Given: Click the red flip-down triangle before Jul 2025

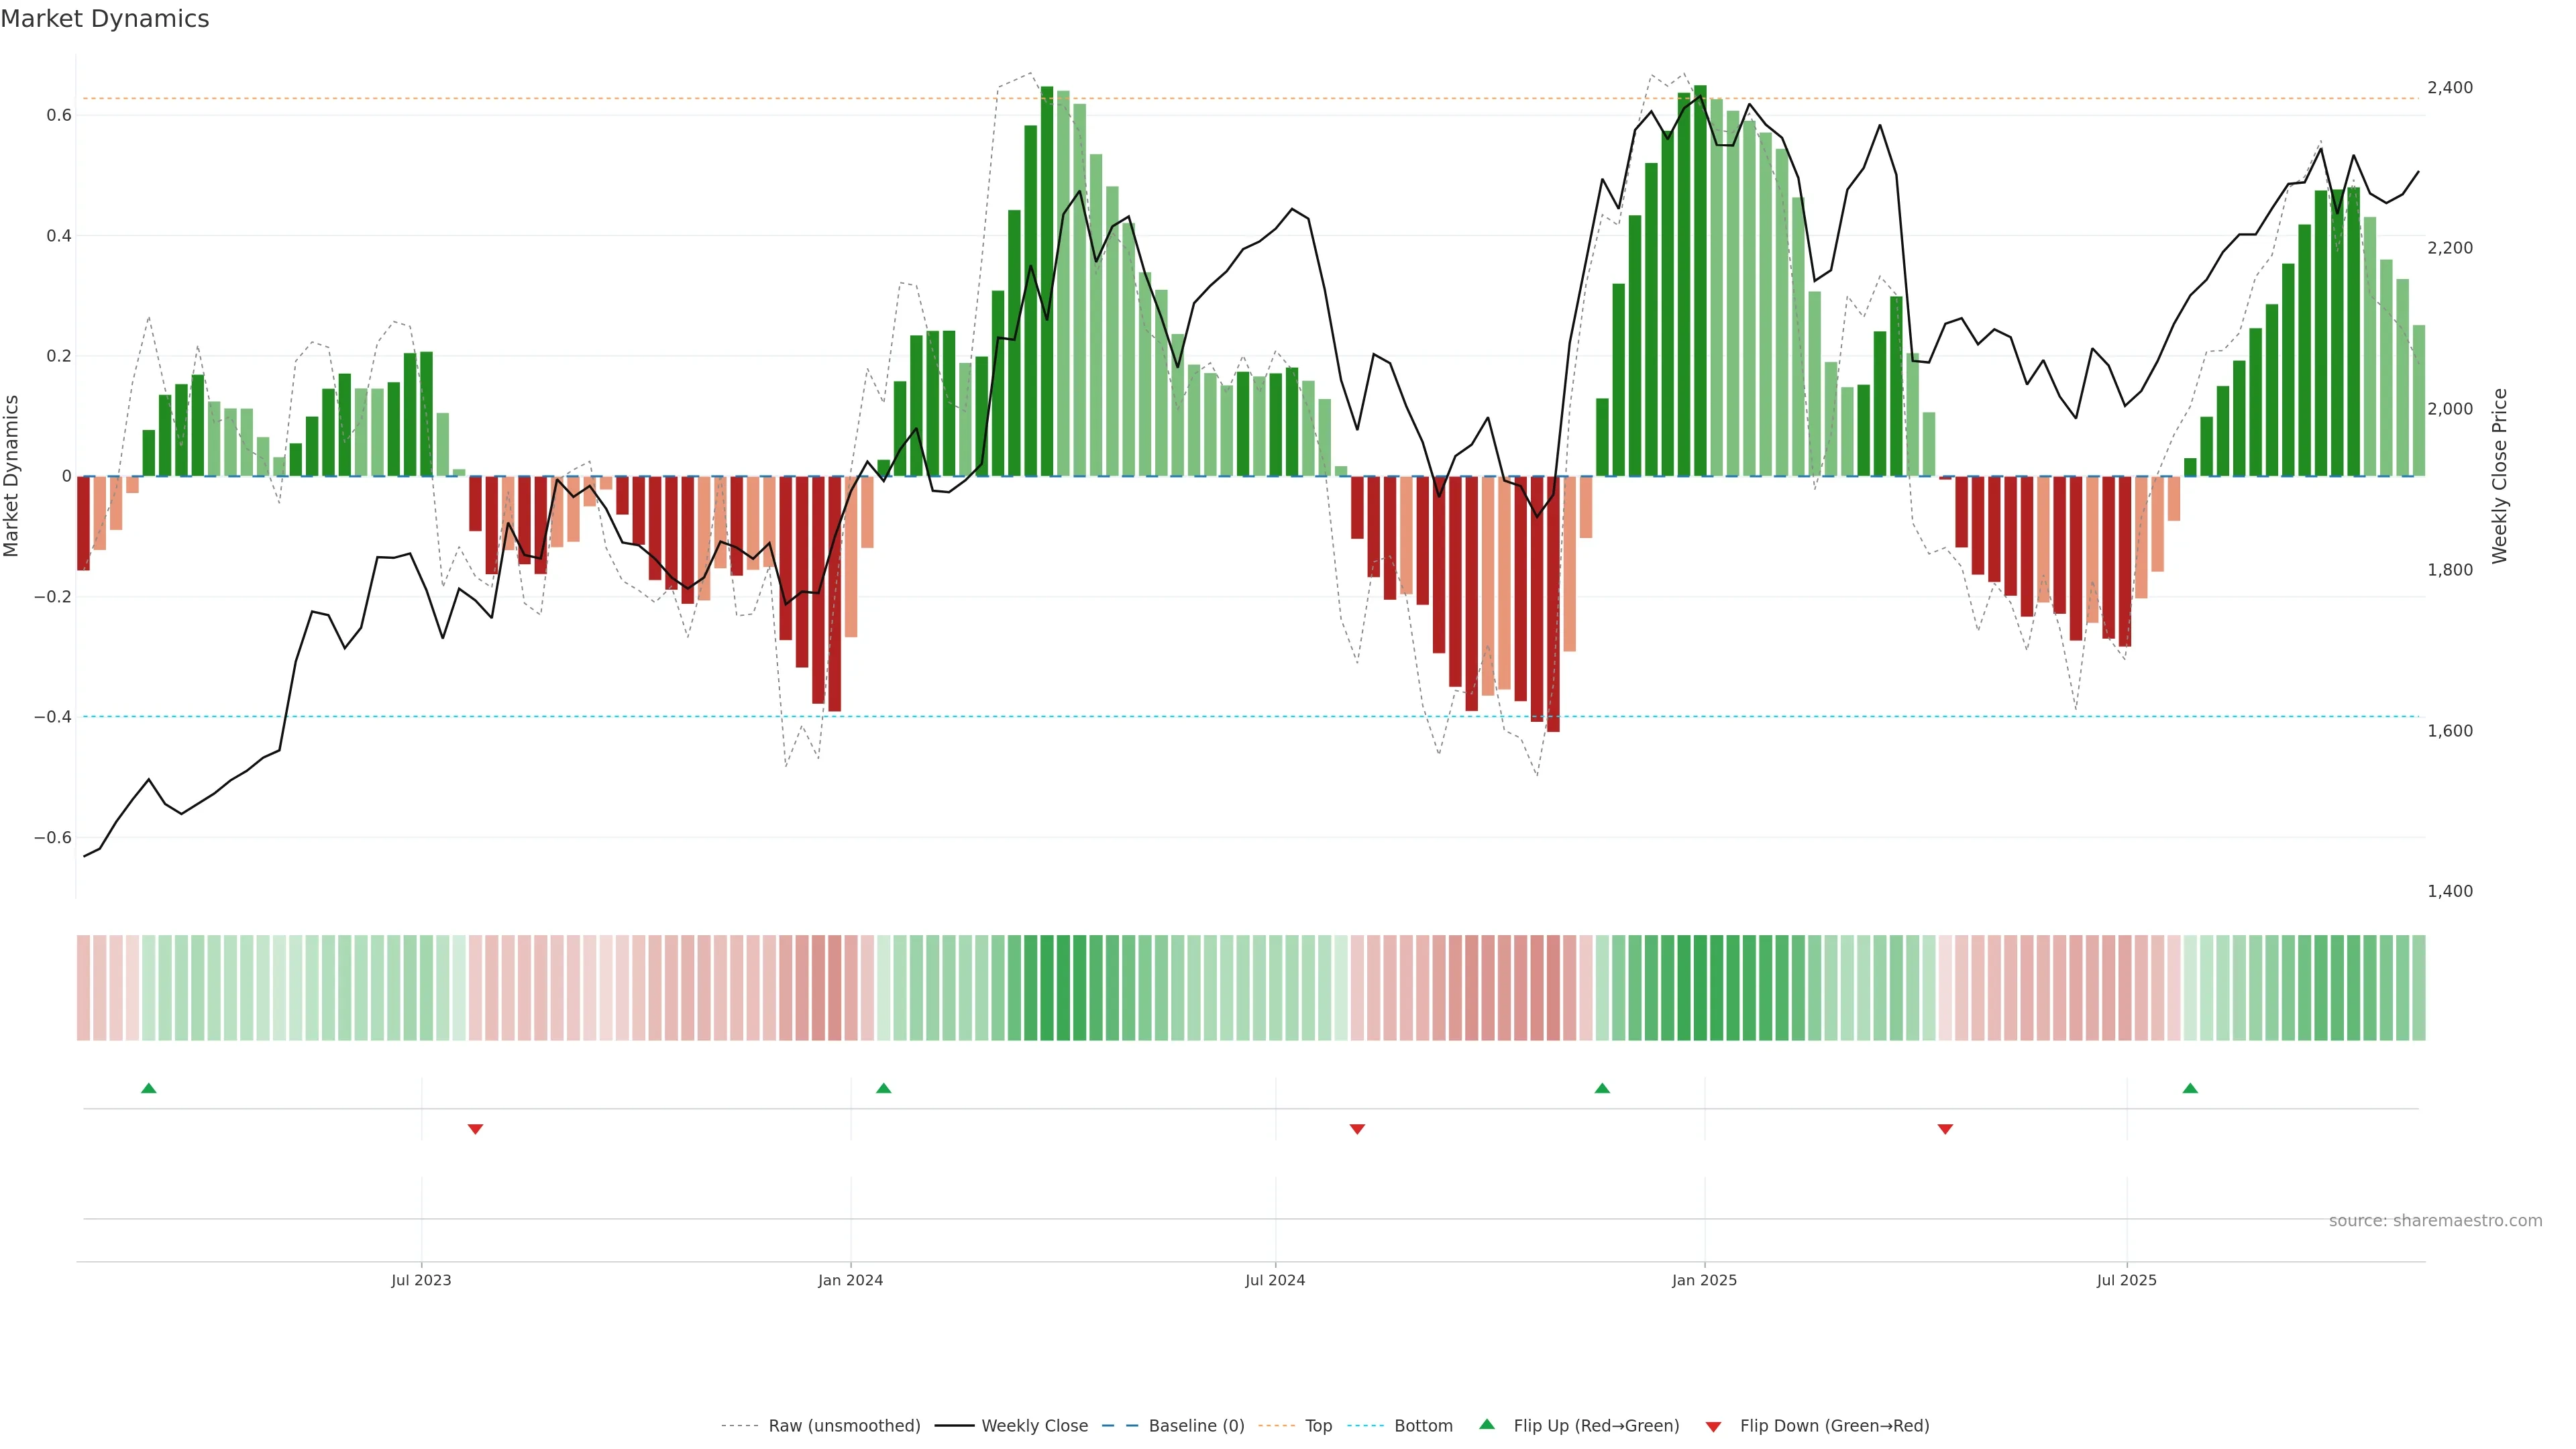Looking at the screenshot, I should point(1945,1129).
